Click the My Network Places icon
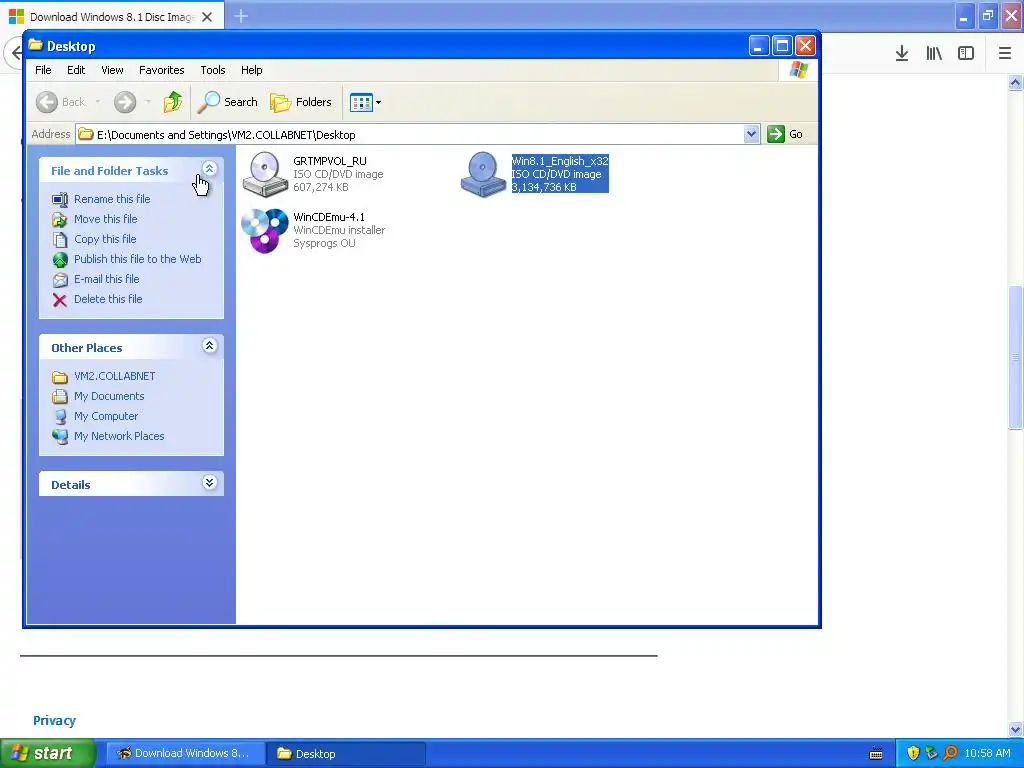Viewport: 1024px width, 768px height. coord(60,436)
